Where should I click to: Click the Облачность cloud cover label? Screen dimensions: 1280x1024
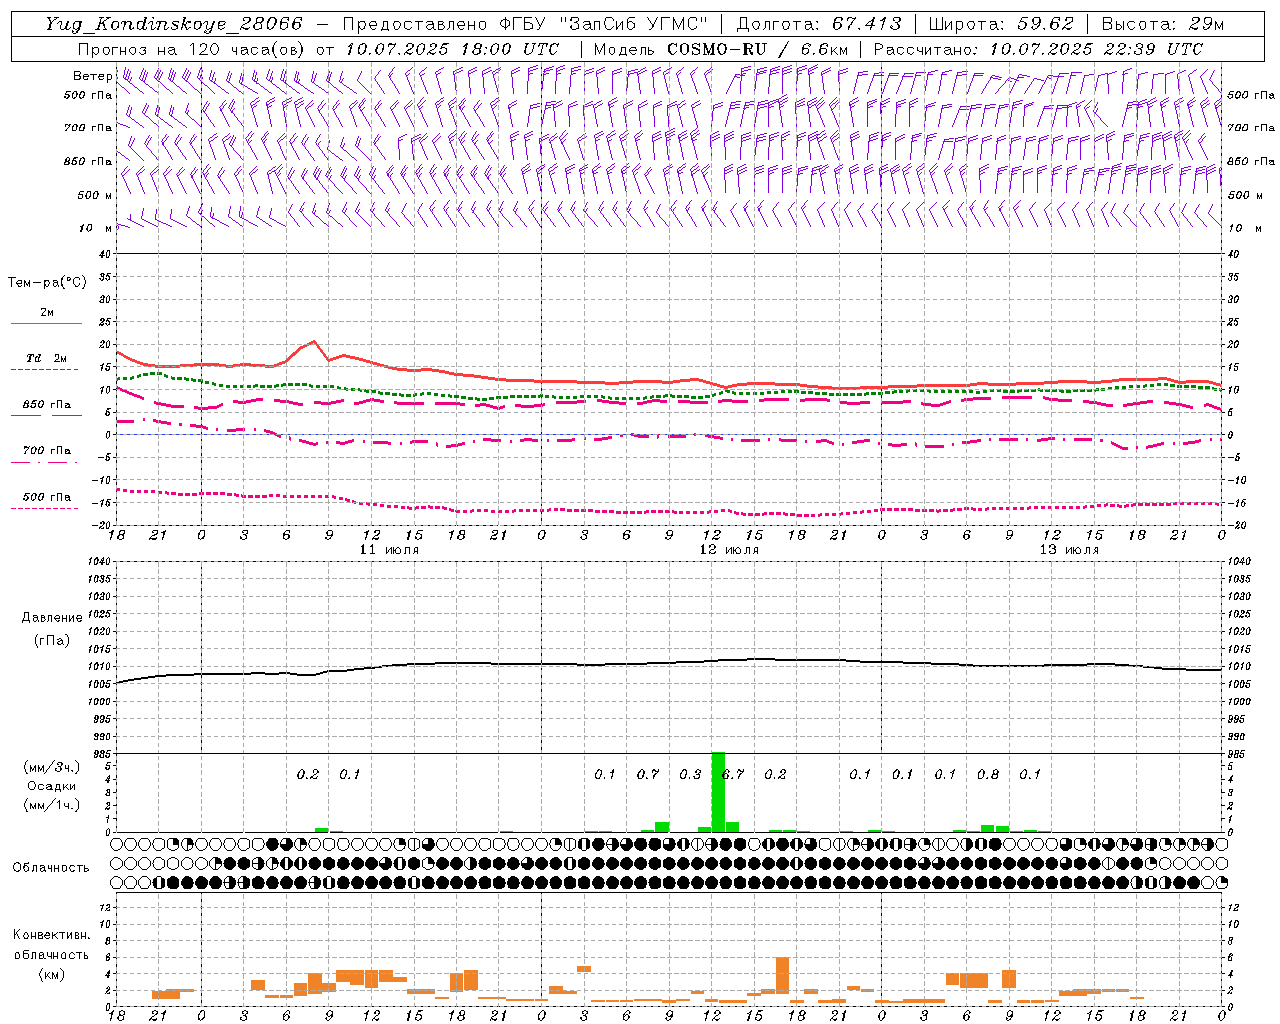click(x=51, y=868)
